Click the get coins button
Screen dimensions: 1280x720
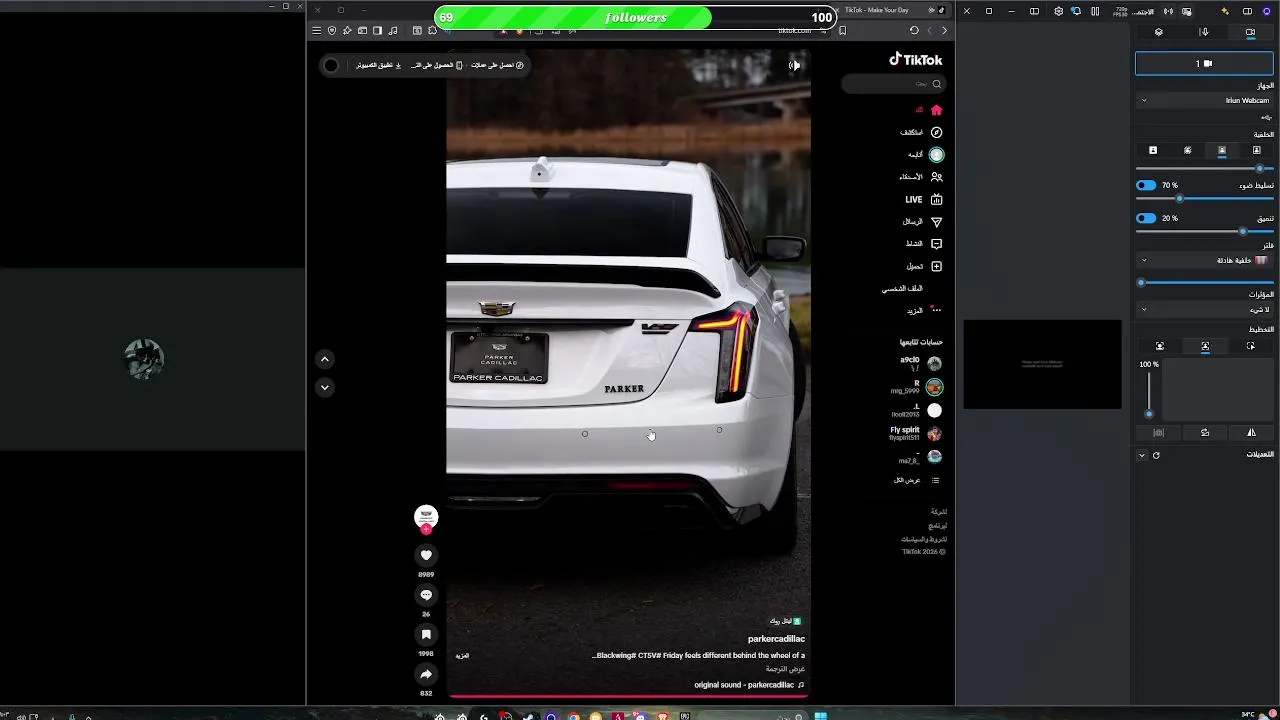[x=498, y=65]
